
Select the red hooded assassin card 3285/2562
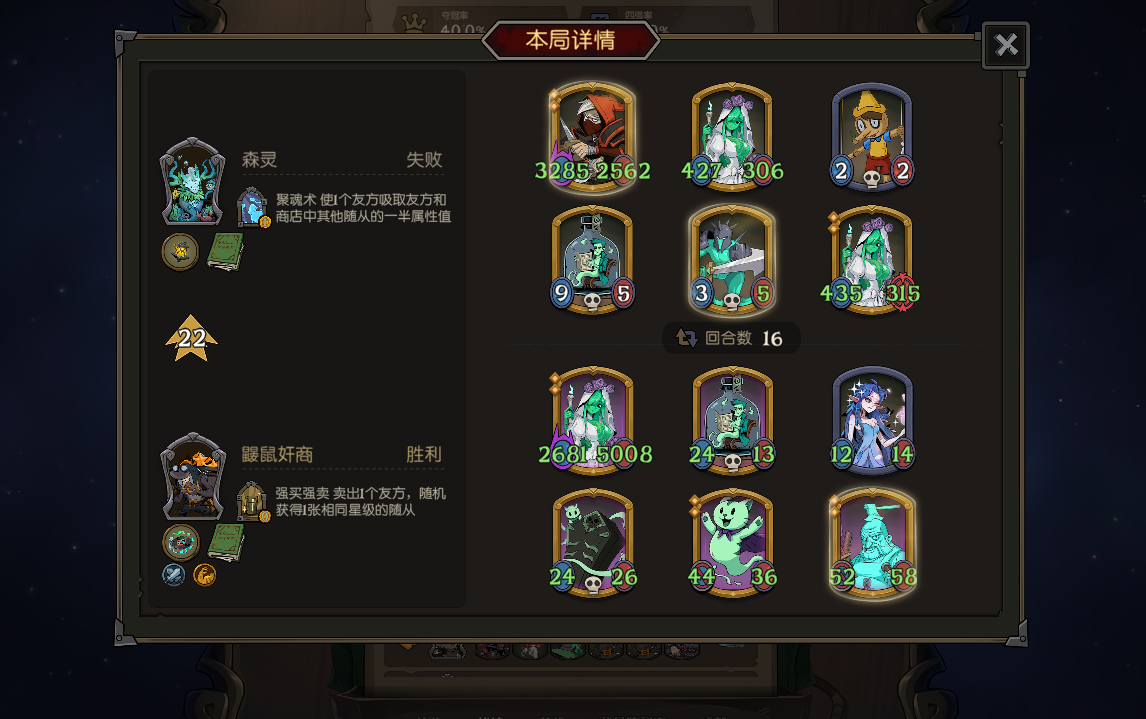592,137
